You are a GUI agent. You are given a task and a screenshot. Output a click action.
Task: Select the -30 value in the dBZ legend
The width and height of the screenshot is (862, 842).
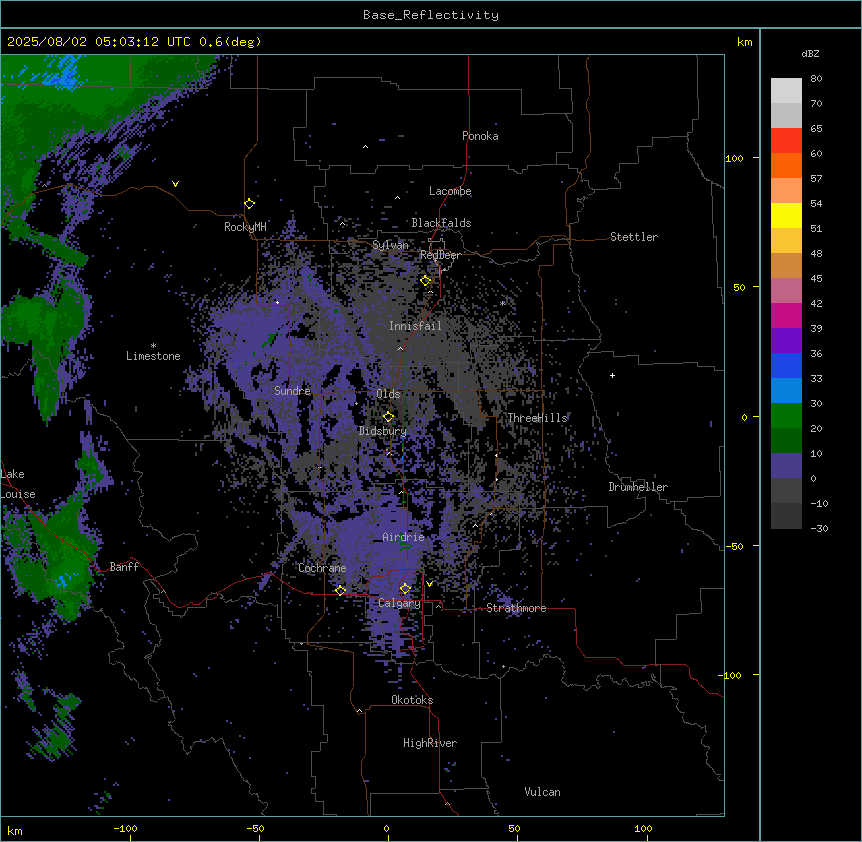pyautogui.click(x=819, y=528)
